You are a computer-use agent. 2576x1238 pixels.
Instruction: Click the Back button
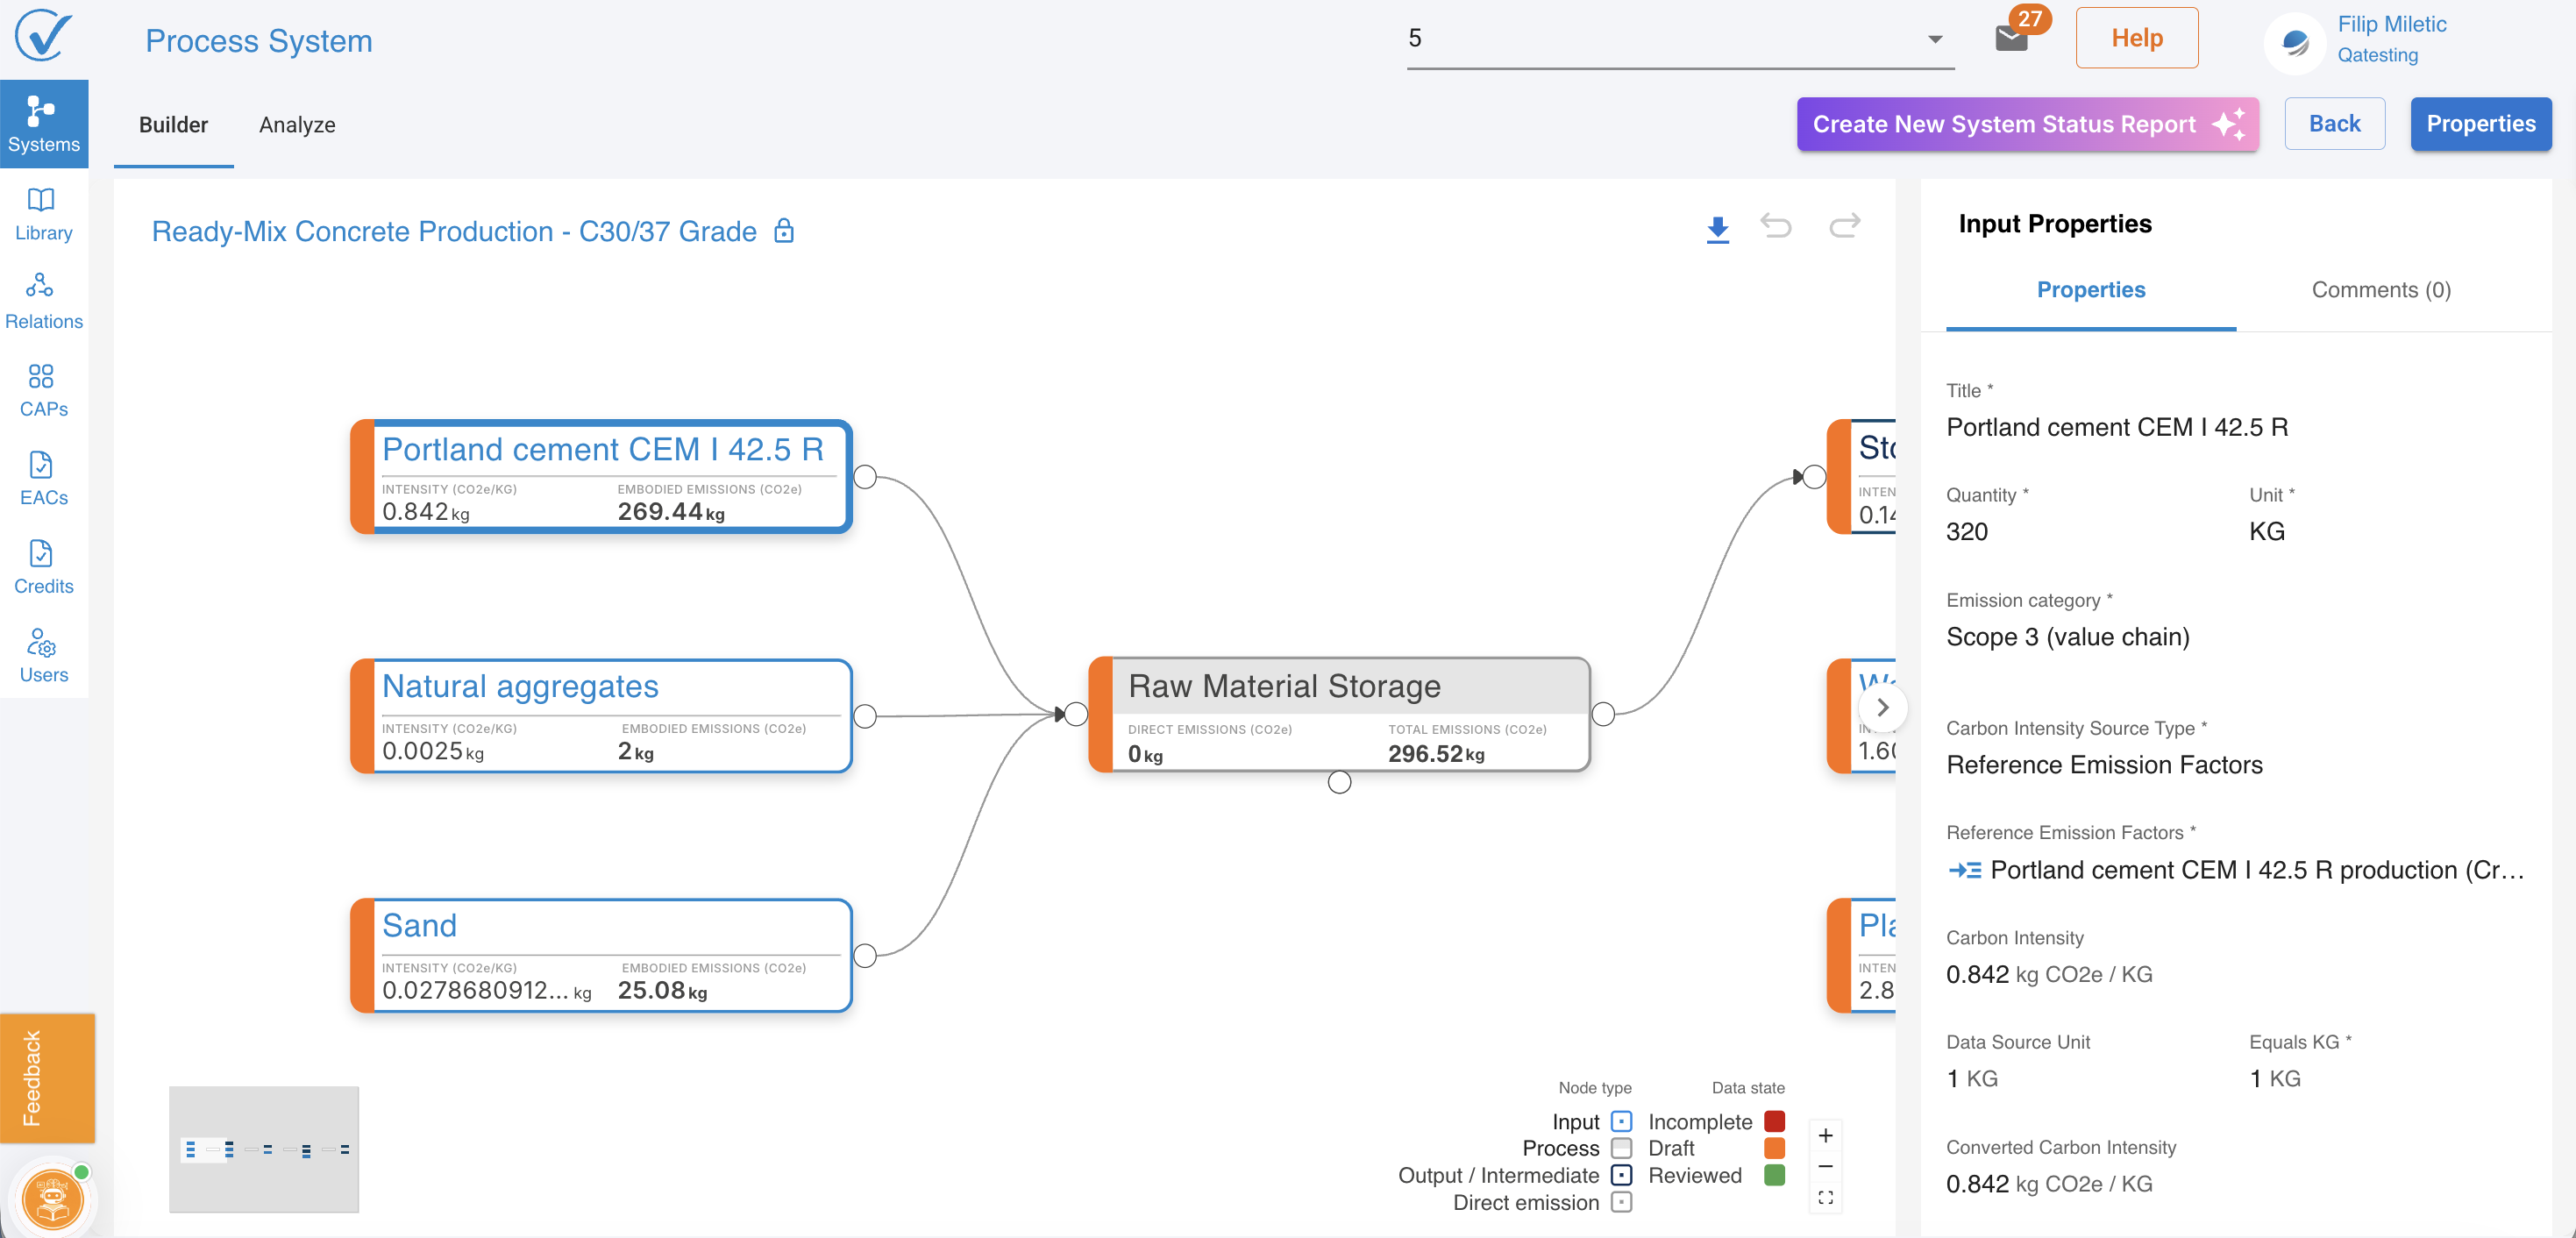tap(2333, 124)
